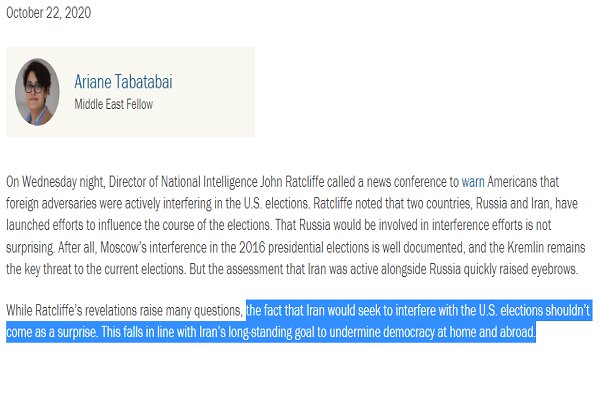Click the author's profile photo
Viewport: 600px width, 400px height.
click(37, 92)
